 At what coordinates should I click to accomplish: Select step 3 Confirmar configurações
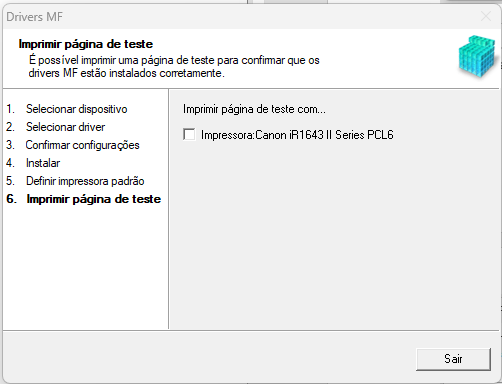[x=82, y=145]
